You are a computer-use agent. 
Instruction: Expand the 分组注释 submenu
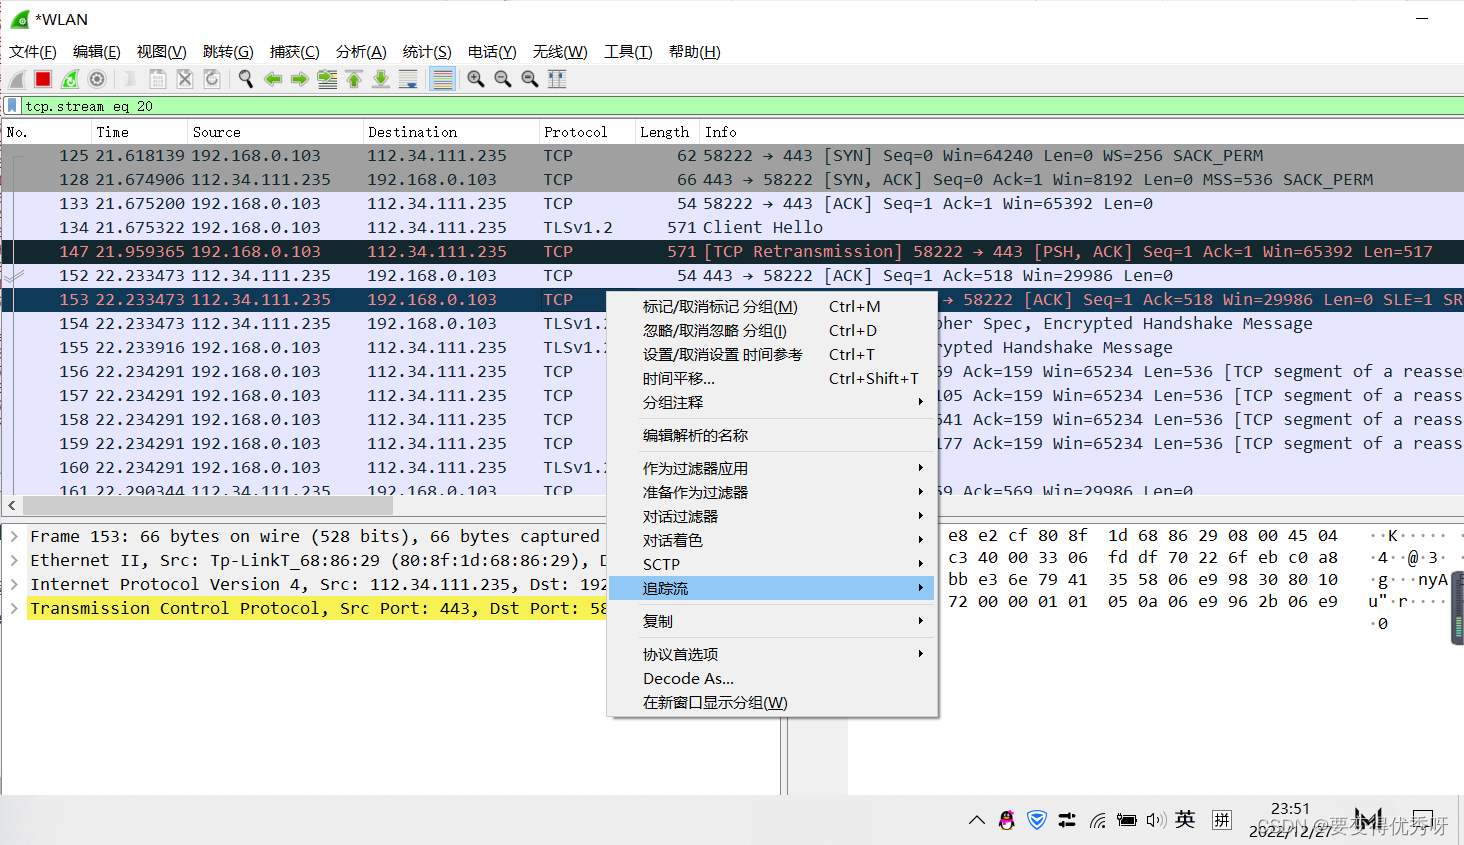tap(772, 403)
